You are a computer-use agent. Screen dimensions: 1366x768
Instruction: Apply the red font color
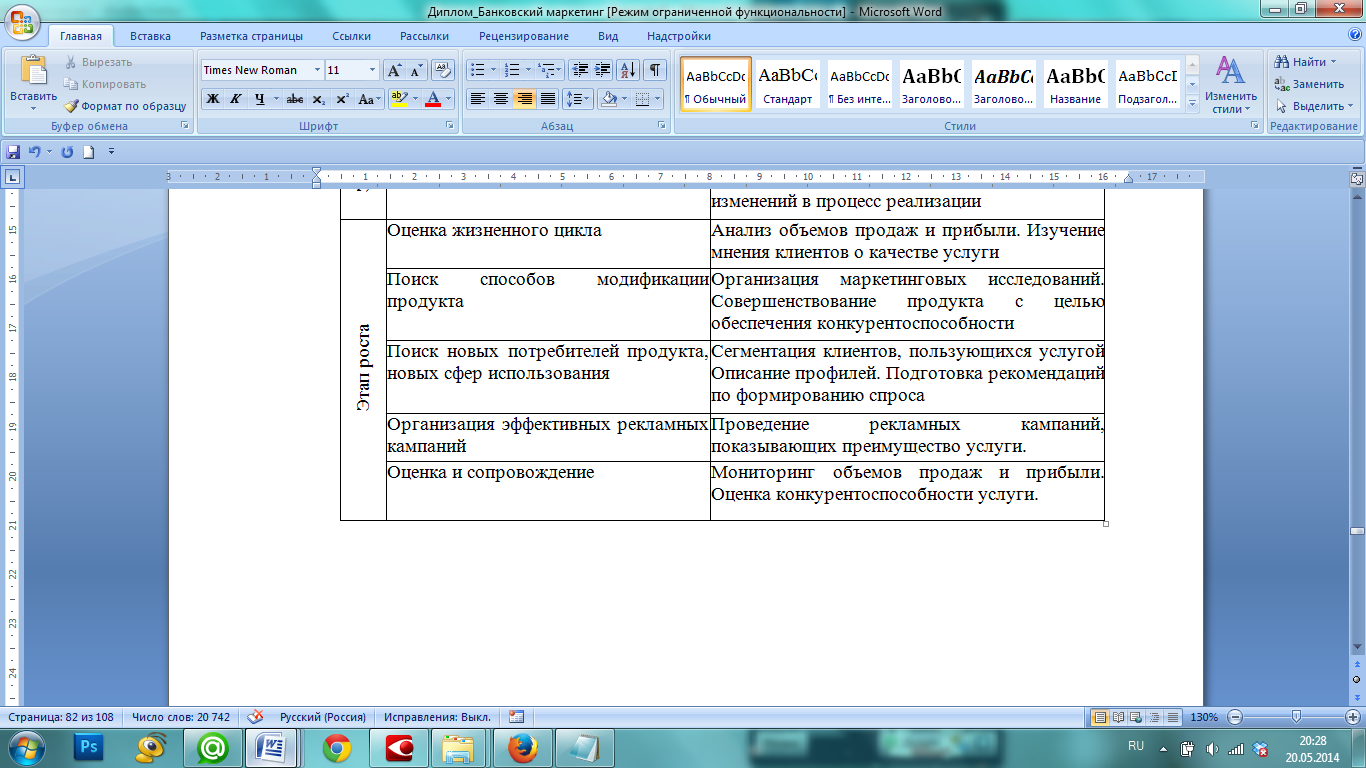coord(433,99)
